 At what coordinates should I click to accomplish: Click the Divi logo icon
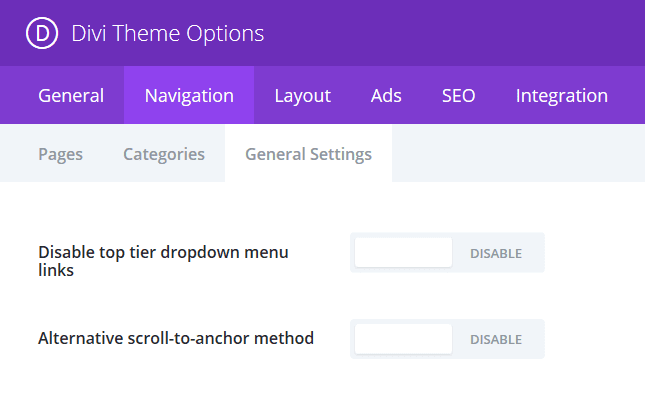[42, 33]
